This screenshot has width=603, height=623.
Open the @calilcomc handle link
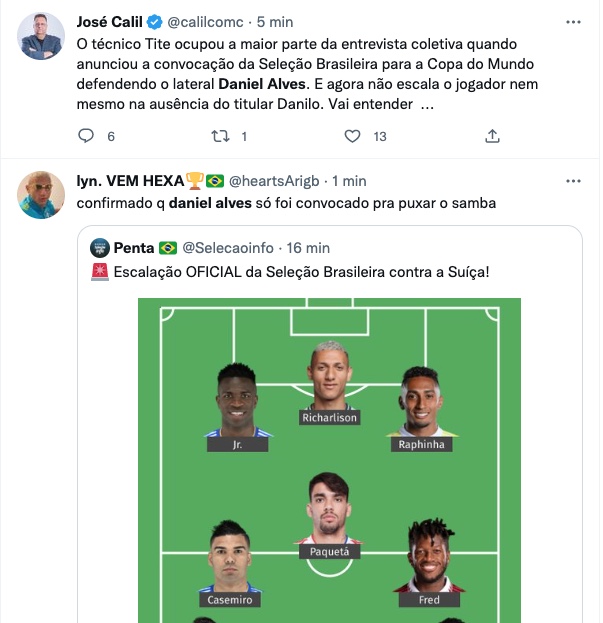click(x=207, y=21)
